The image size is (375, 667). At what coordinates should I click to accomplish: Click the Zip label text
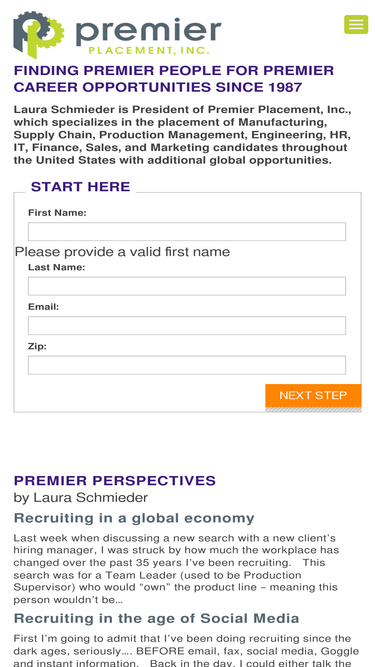[37, 347]
